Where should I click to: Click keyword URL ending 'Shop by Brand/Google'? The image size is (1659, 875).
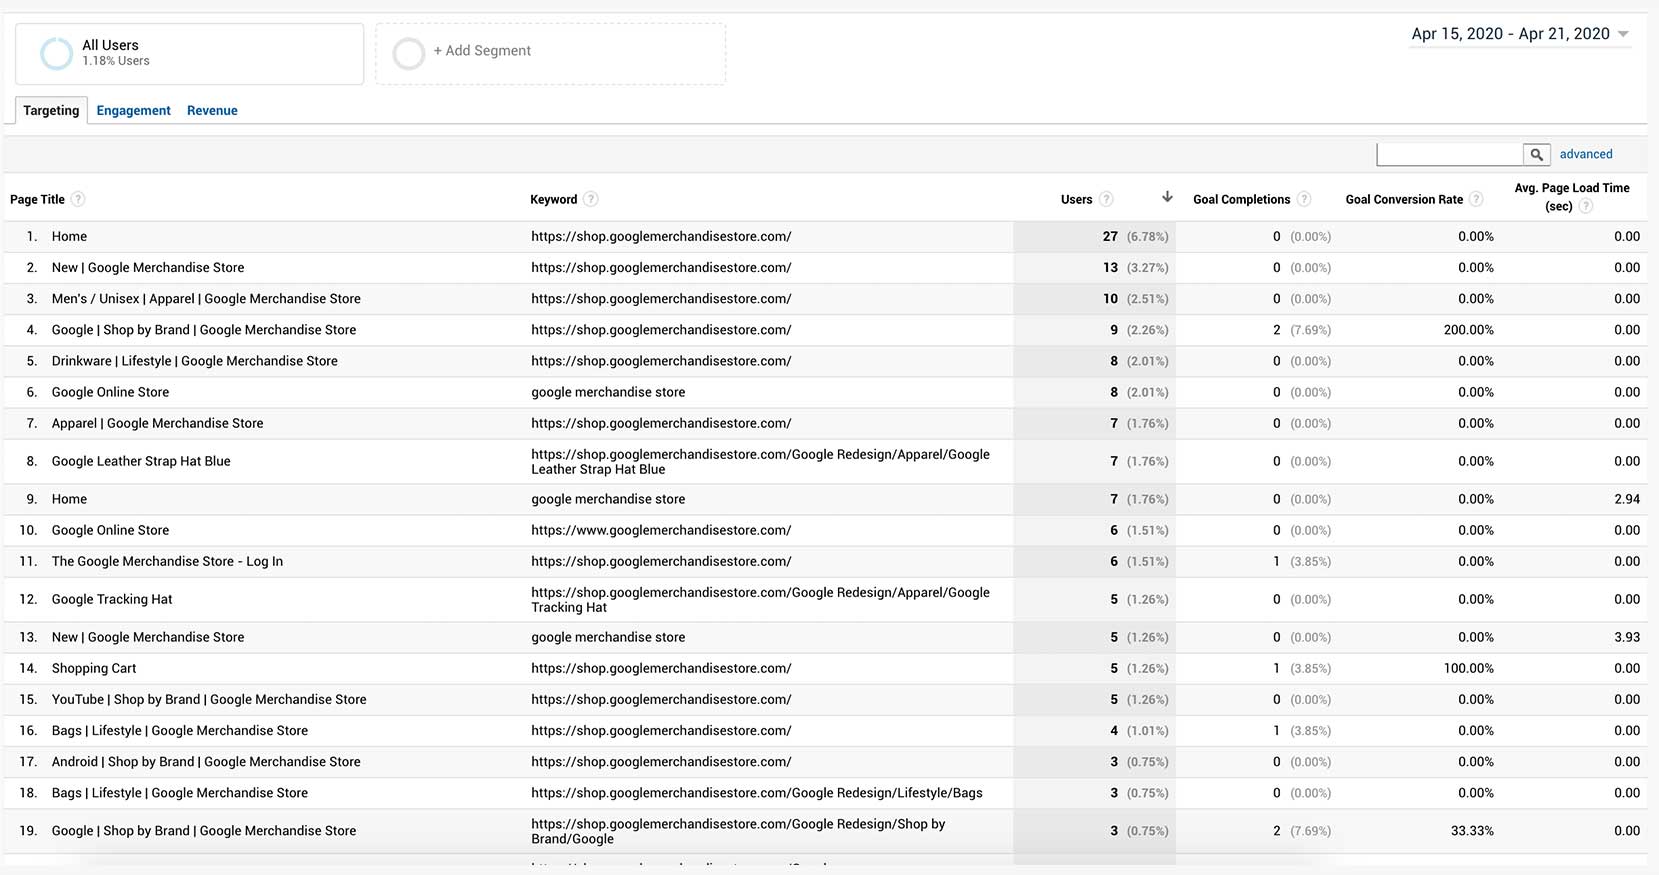tap(738, 831)
